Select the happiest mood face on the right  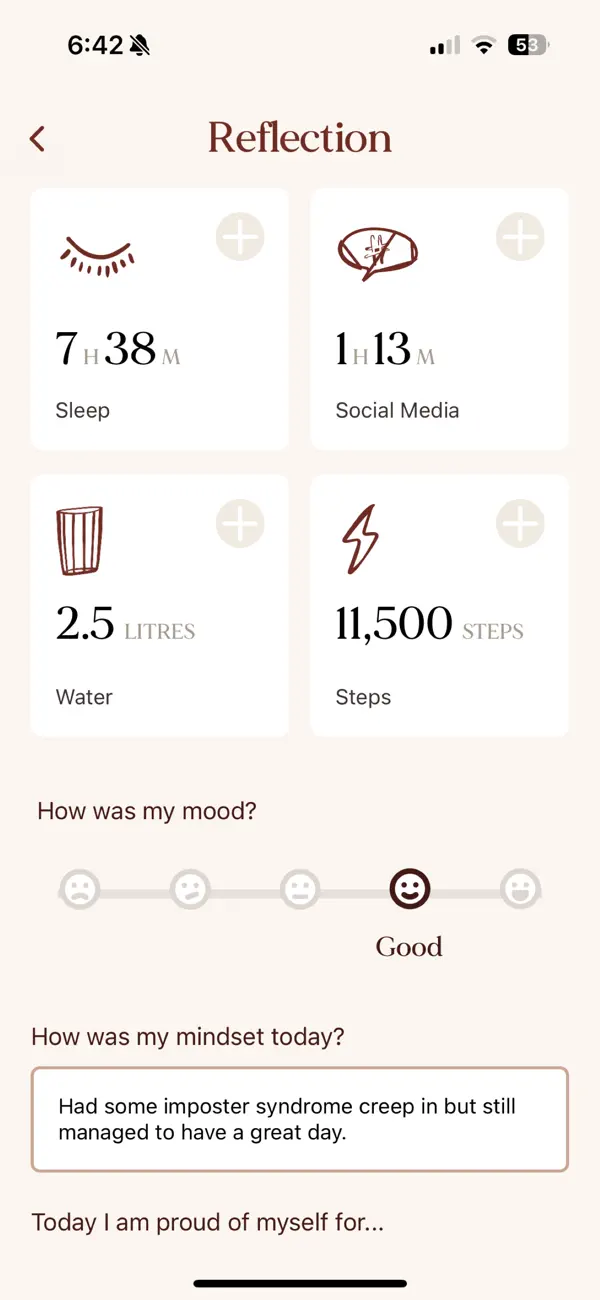pos(520,889)
